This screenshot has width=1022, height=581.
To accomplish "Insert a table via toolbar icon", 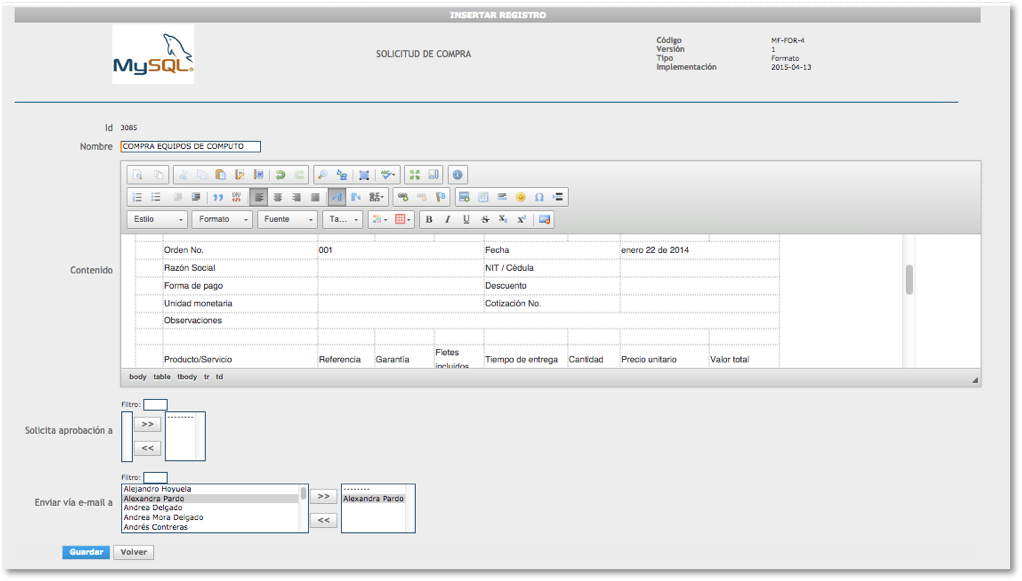I will 483,197.
